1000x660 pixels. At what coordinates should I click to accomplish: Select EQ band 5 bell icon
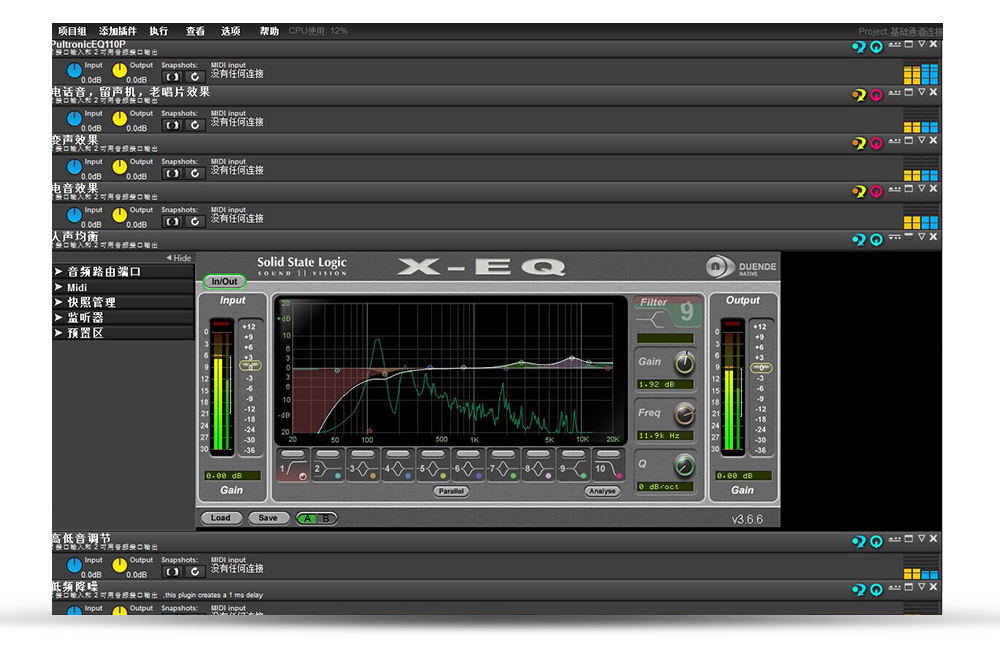[433, 469]
